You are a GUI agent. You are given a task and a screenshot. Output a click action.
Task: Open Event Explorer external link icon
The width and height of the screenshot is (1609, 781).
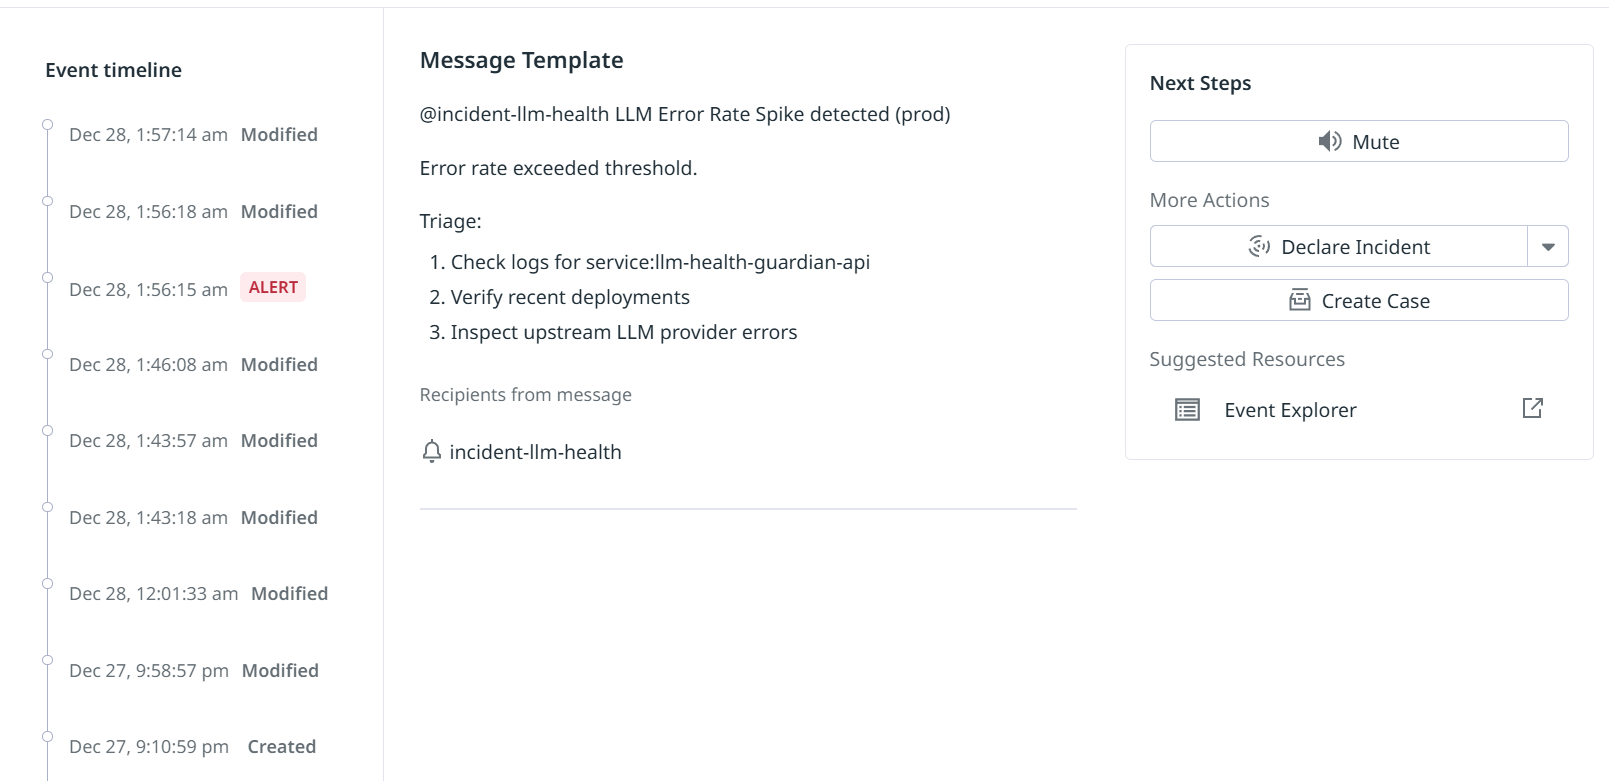pyautogui.click(x=1532, y=408)
